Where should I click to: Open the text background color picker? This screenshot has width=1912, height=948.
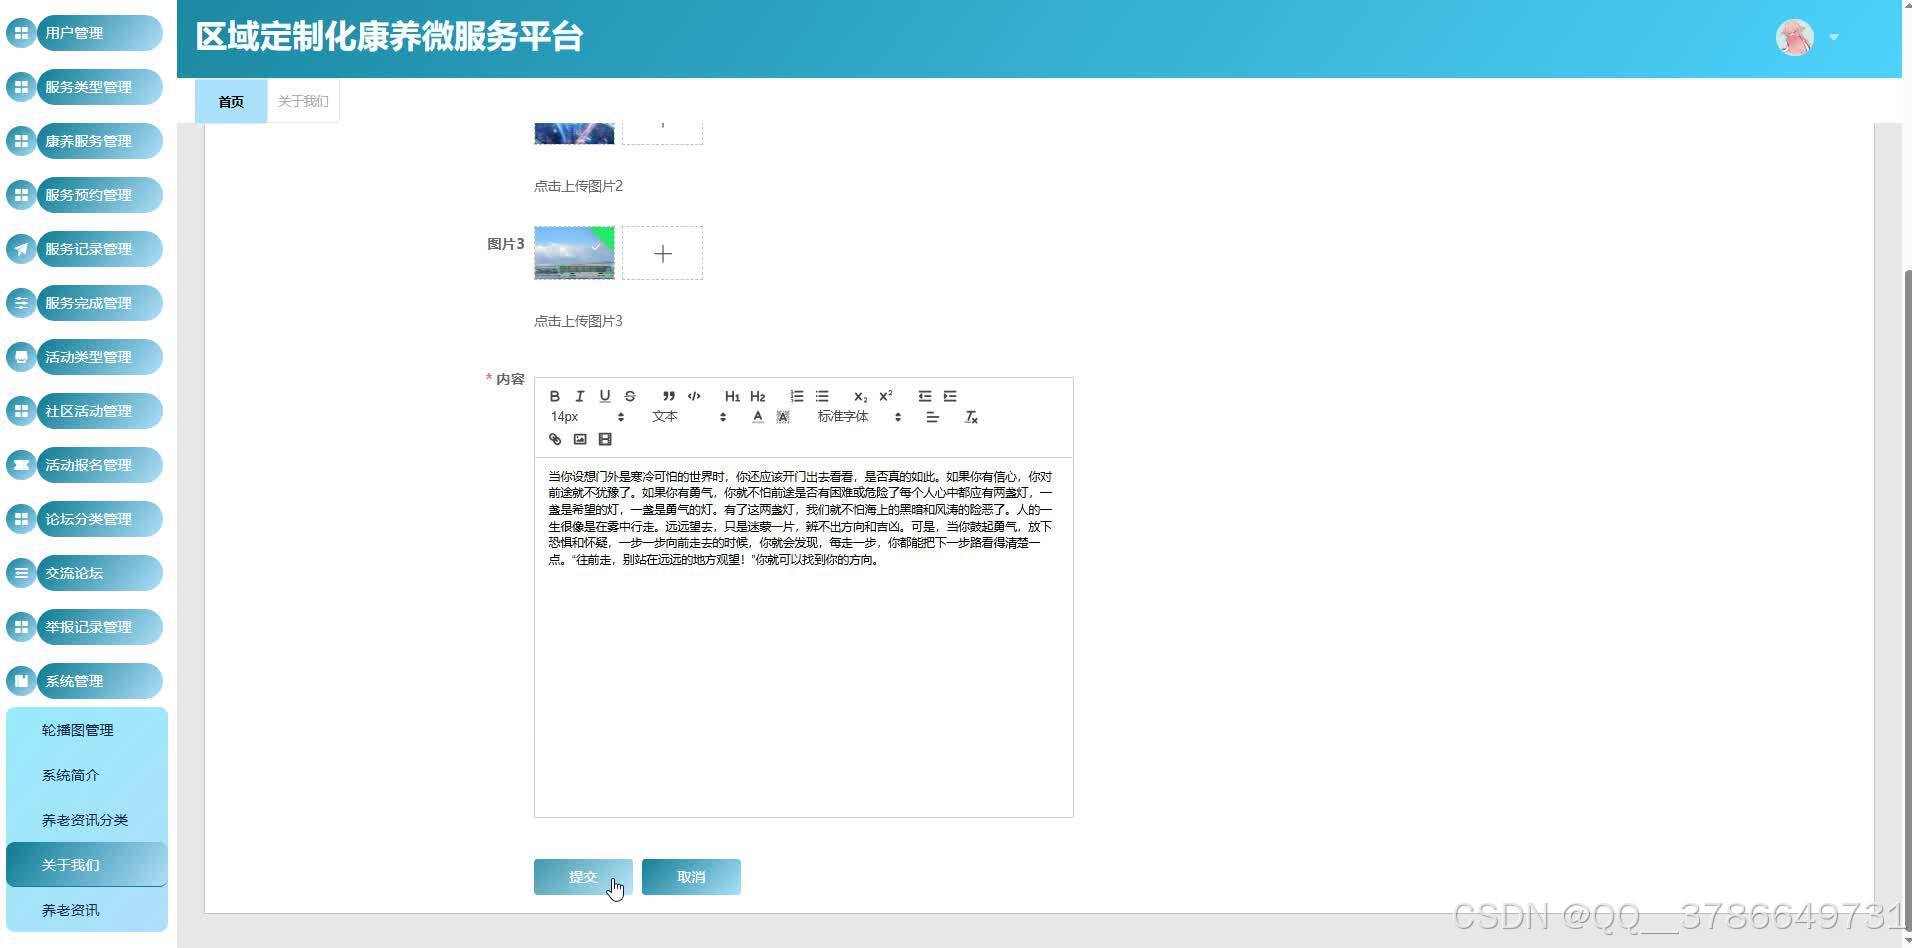(783, 417)
